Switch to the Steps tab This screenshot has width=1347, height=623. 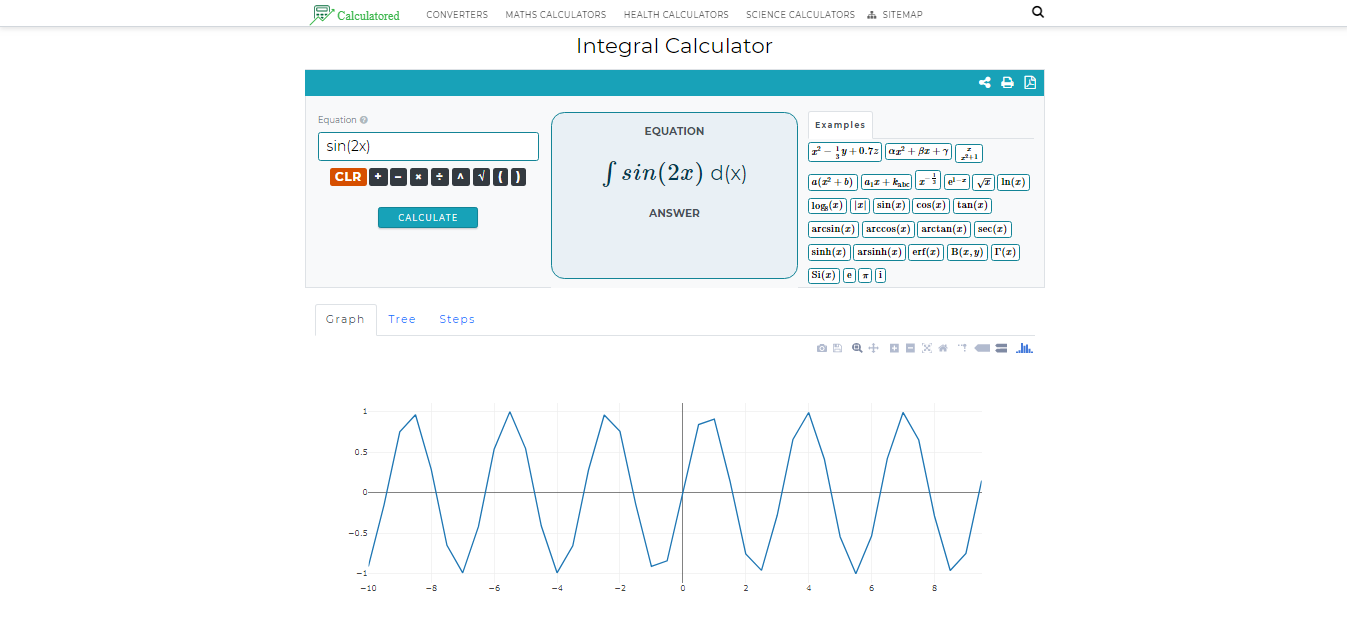pos(457,320)
